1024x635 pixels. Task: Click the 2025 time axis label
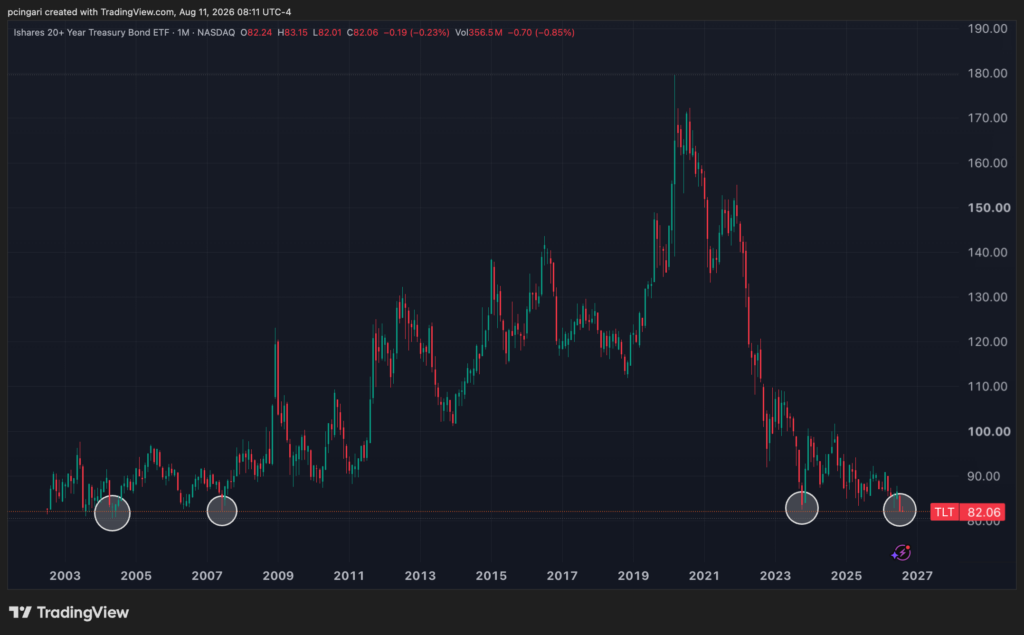click(846, 576)
